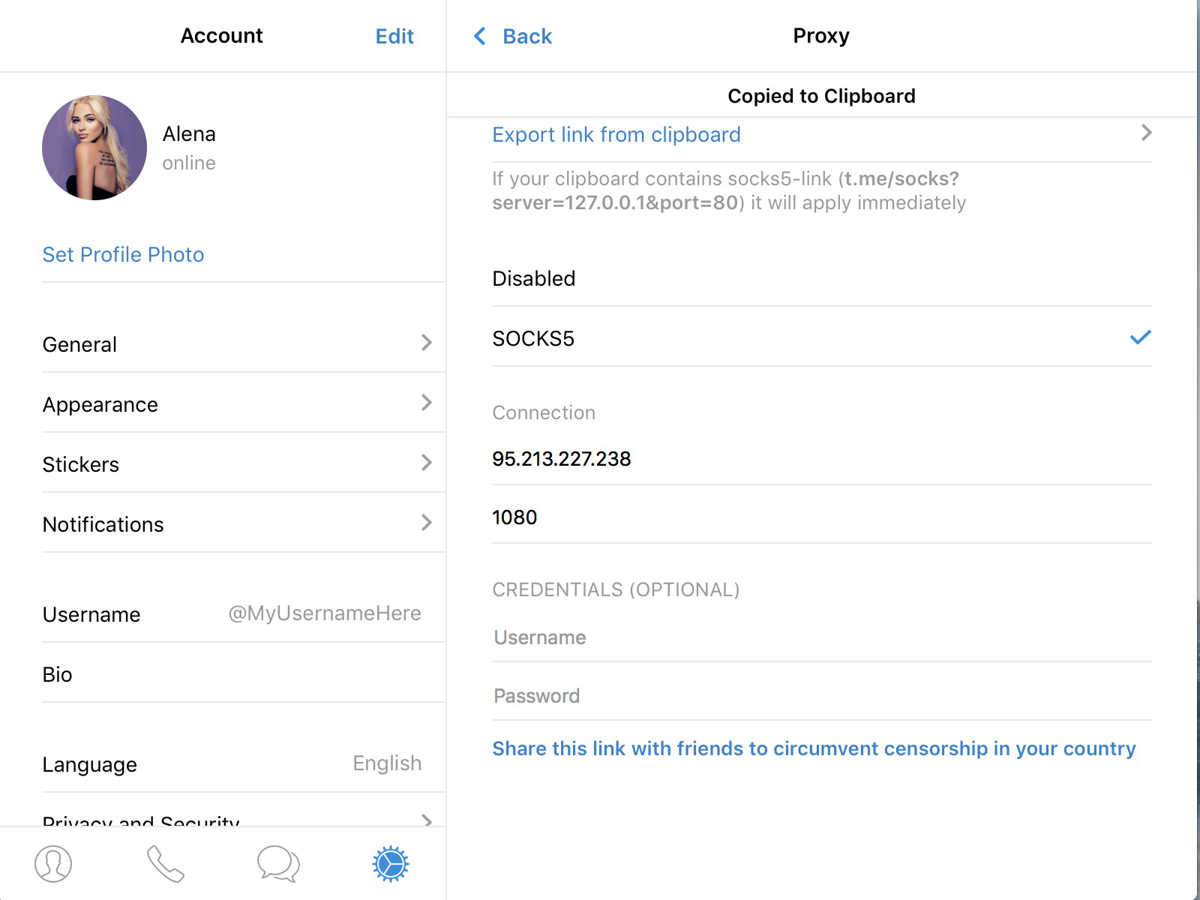This screenshot has width=1200, height=900.
Task: Click the server address field 95.213.227.238
Action: pos(820,460)
